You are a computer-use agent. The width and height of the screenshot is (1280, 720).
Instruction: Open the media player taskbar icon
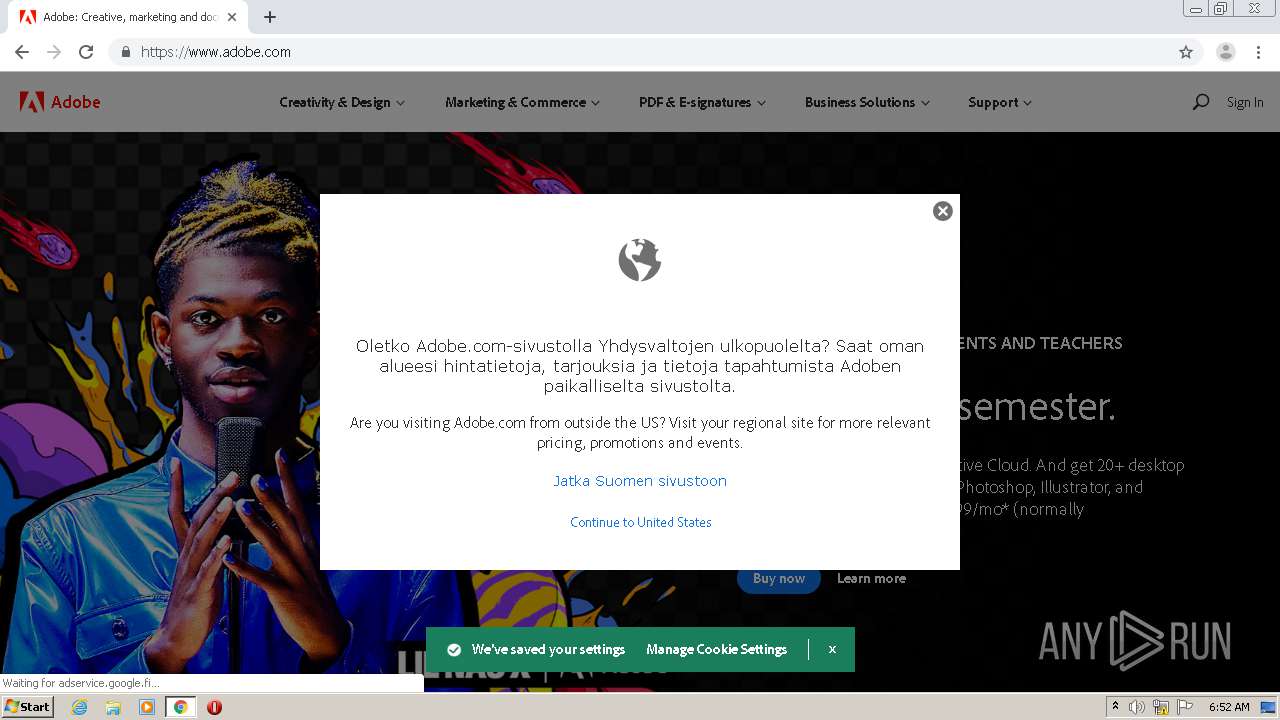click(147, 707)
